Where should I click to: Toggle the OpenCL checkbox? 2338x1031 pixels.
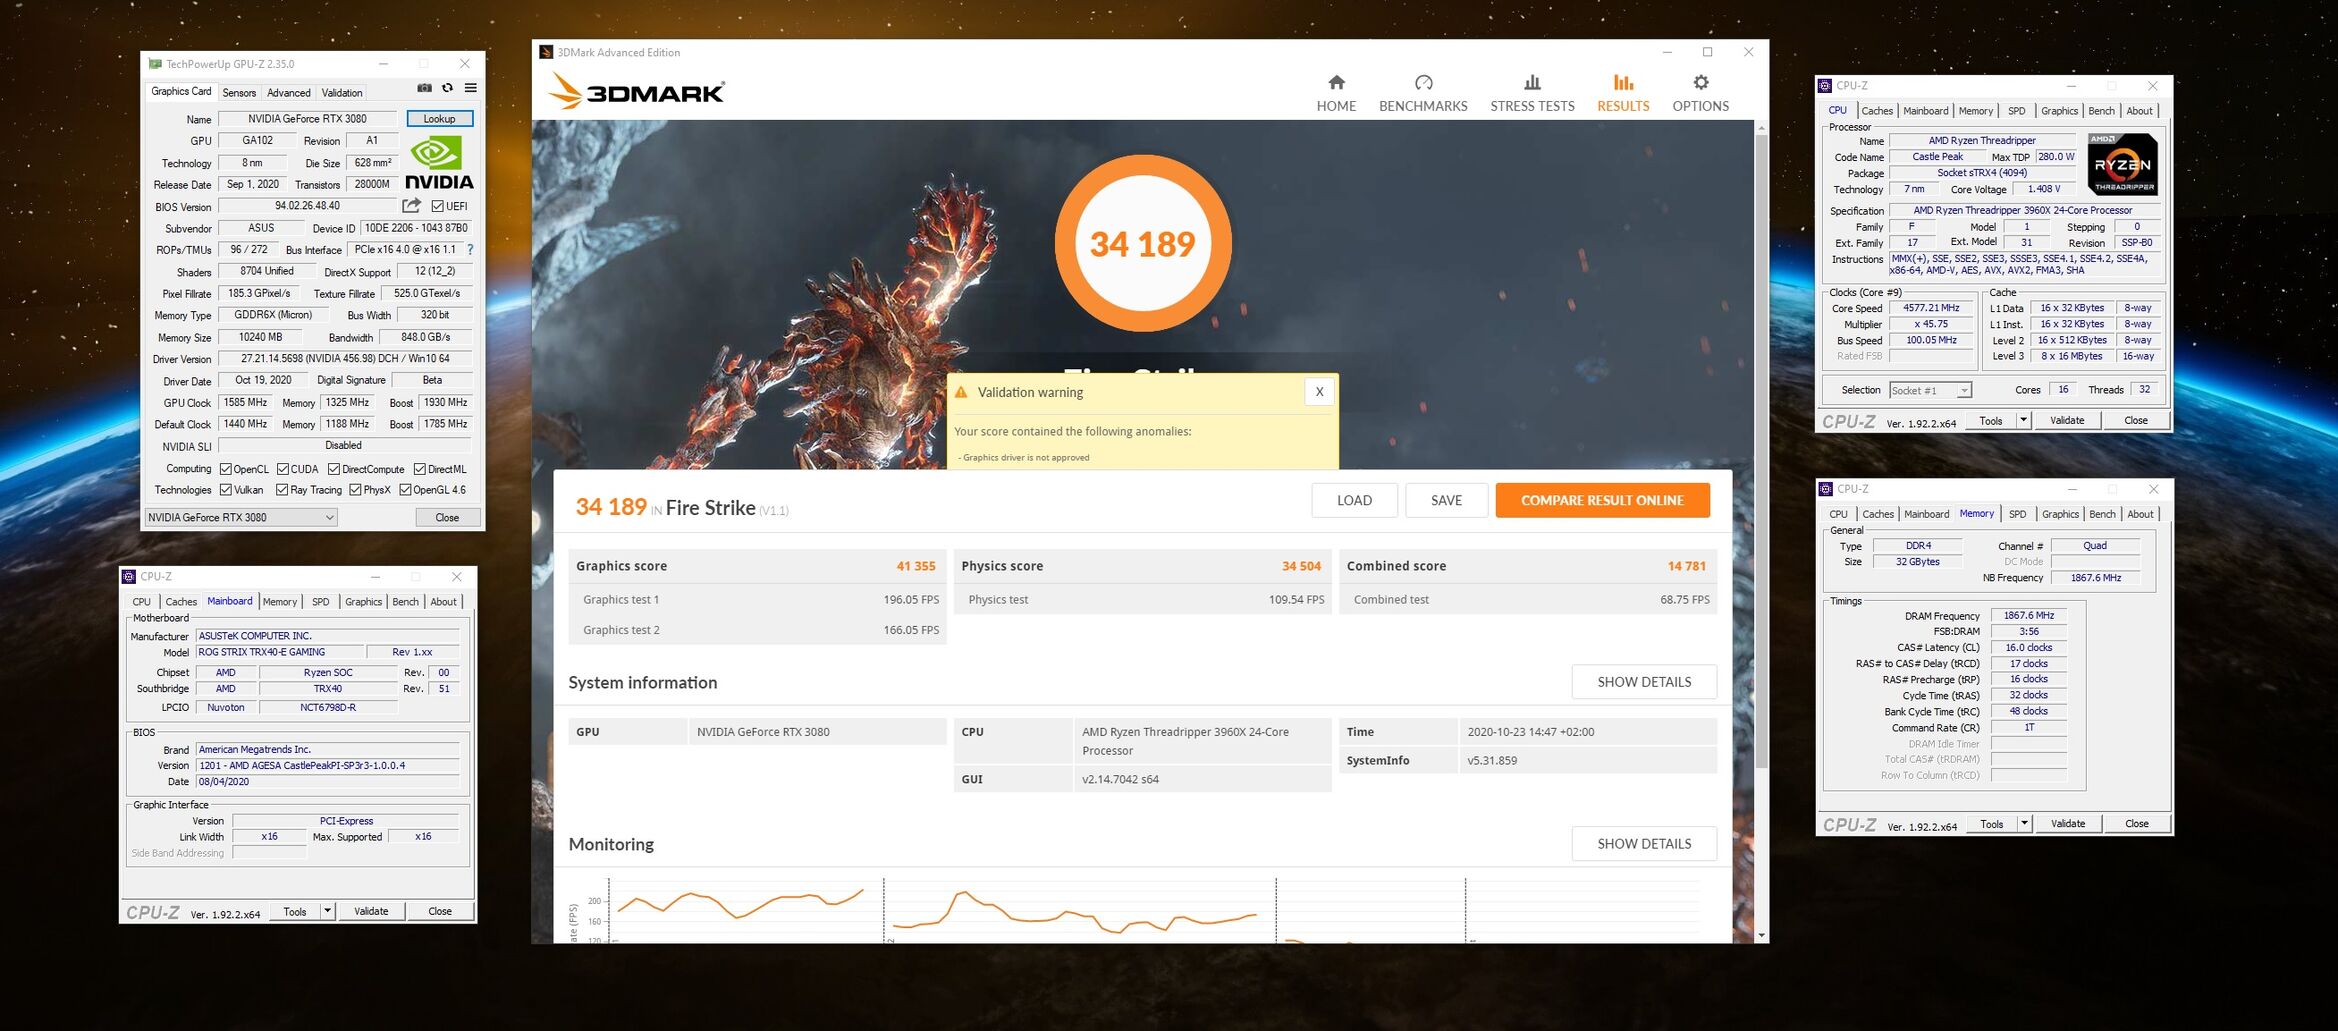[x=226, y=469]
